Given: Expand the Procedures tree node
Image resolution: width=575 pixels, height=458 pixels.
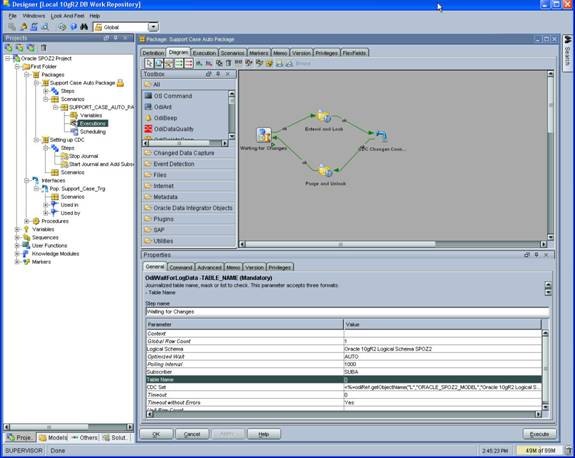Looking at the screenshot, I should click(x=26, y=221).
